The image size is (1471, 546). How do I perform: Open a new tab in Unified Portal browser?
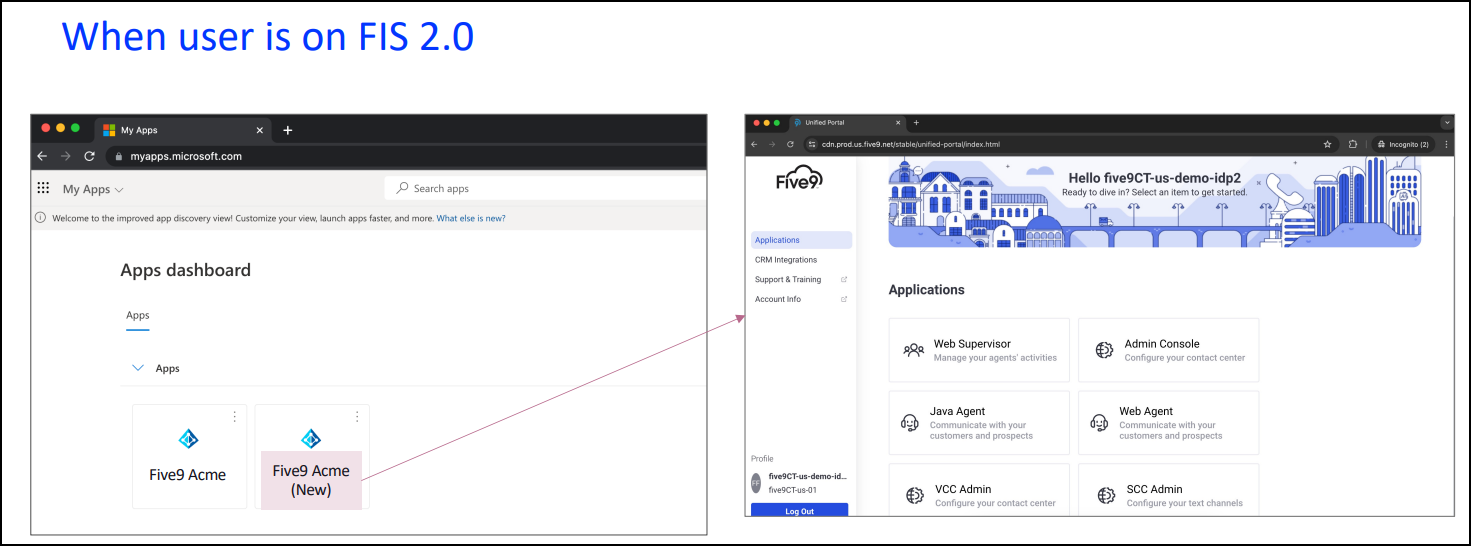(916, 122)
